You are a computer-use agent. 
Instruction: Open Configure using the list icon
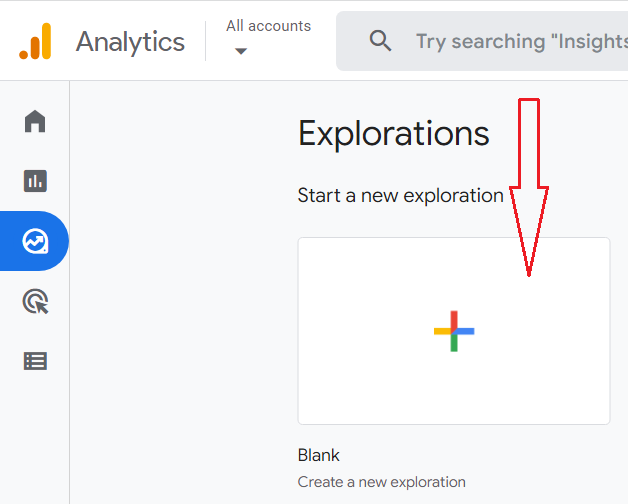click(x=35, y=361)
